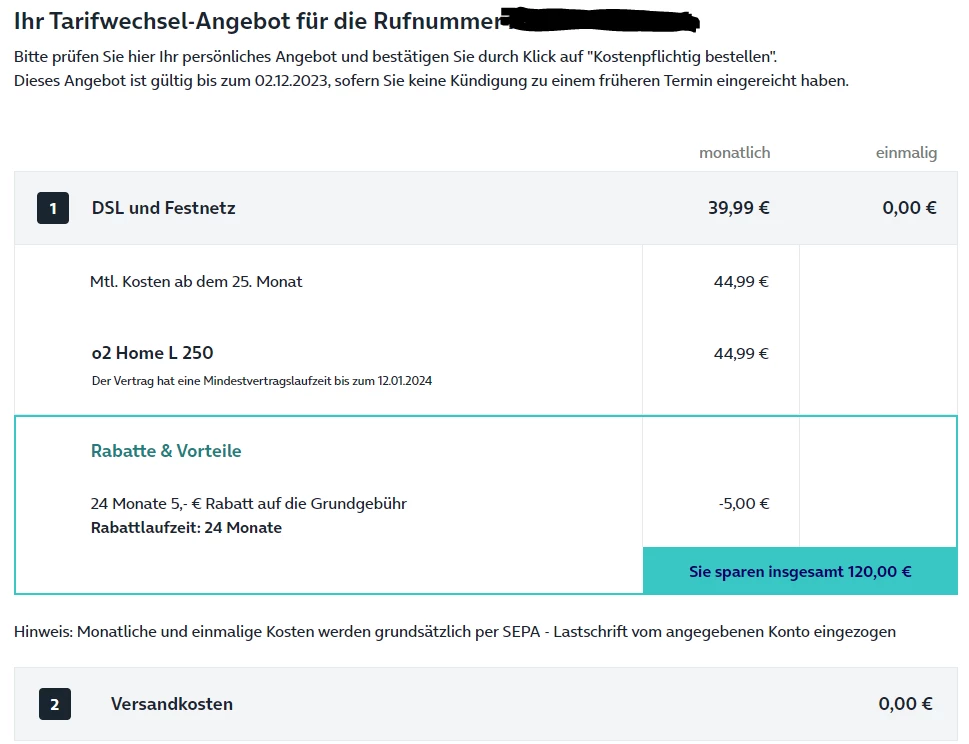Screen dimensions: 969x744
Task: Expand the Versandkosten section
Action: 172,704
